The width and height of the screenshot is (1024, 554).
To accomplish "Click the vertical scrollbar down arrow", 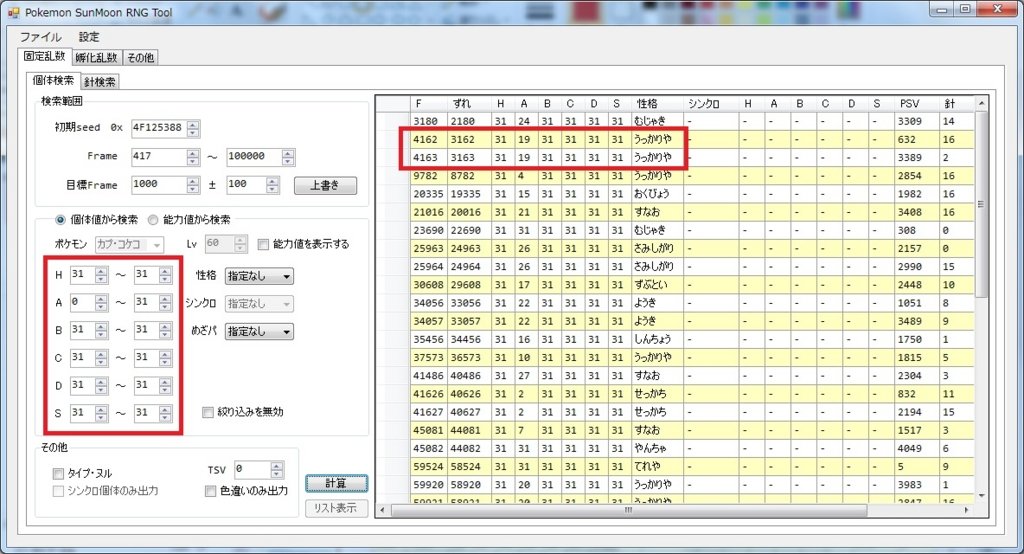I will click(x=980, y=497).
